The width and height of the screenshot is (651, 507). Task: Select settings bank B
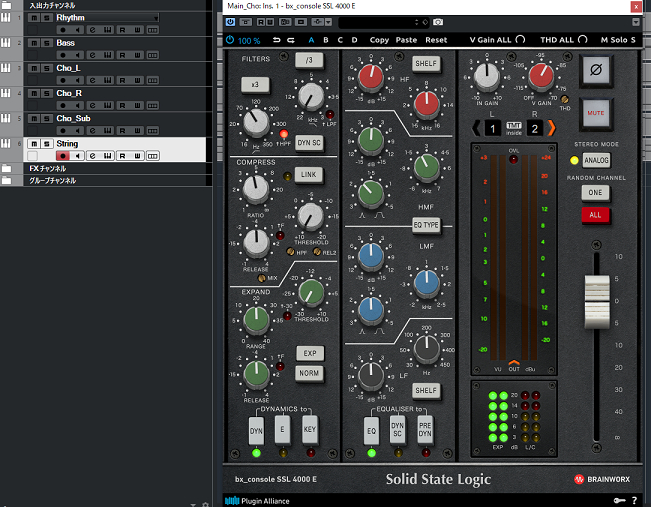tap(326, 40)
